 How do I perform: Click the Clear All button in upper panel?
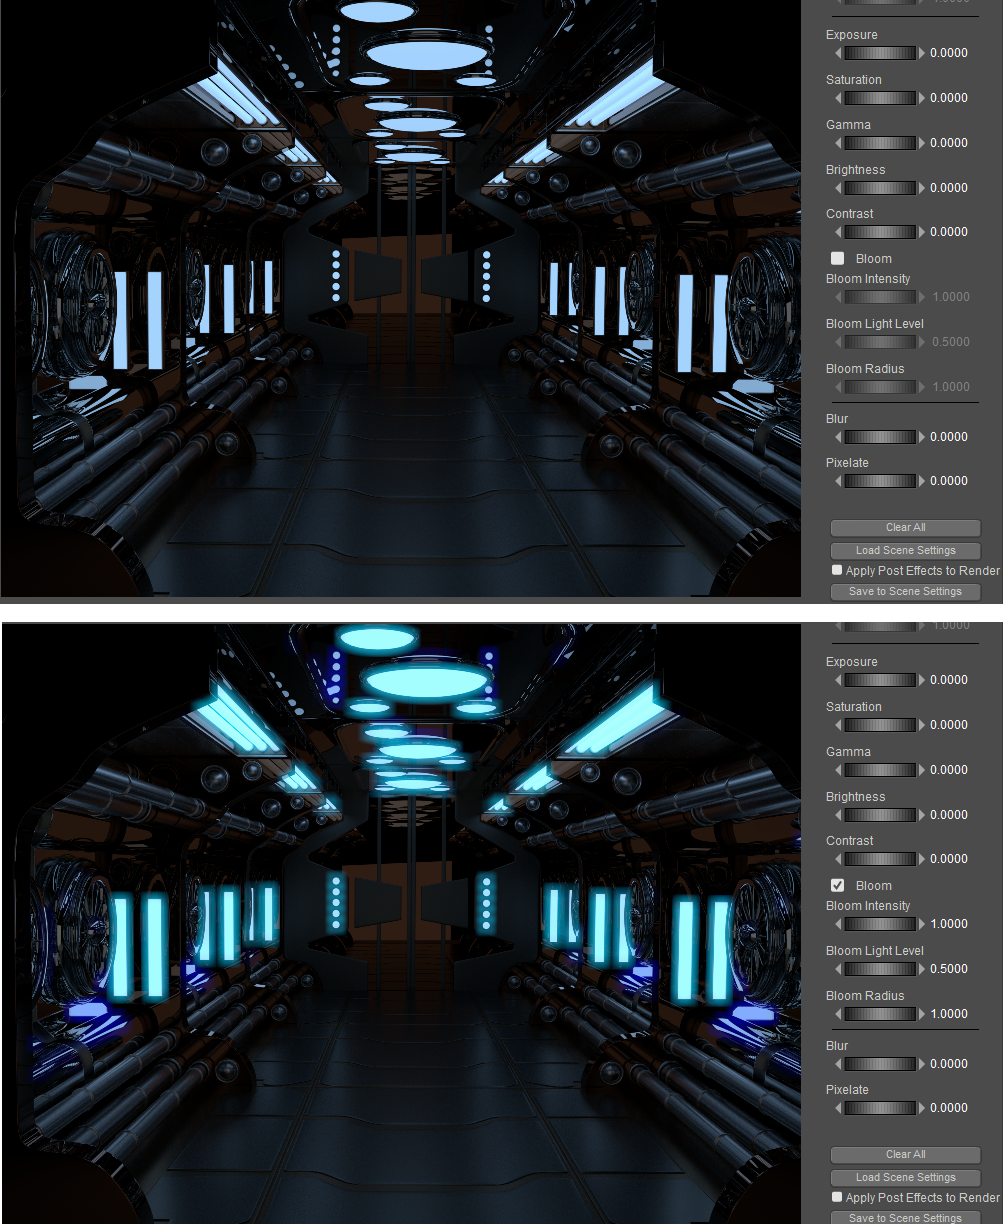[905, 528]
